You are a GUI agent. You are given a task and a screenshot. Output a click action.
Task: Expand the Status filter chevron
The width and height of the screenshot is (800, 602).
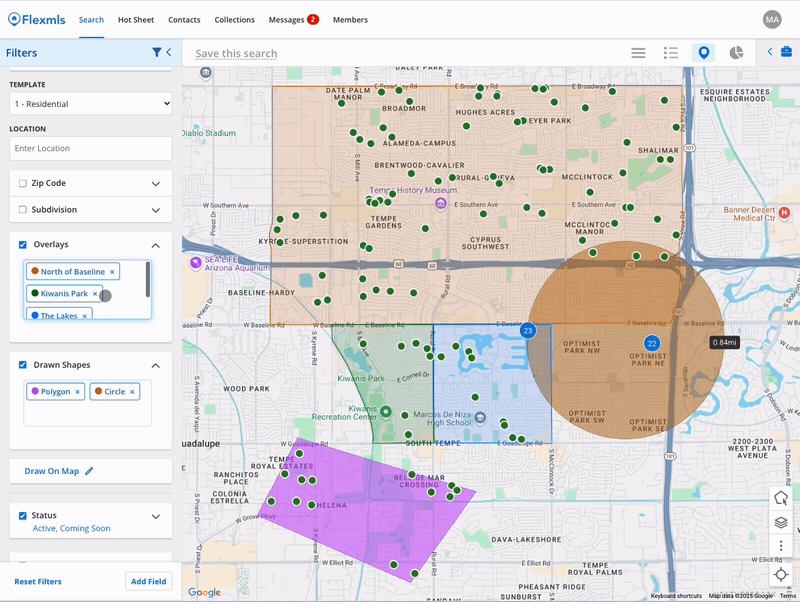[156, 516]
